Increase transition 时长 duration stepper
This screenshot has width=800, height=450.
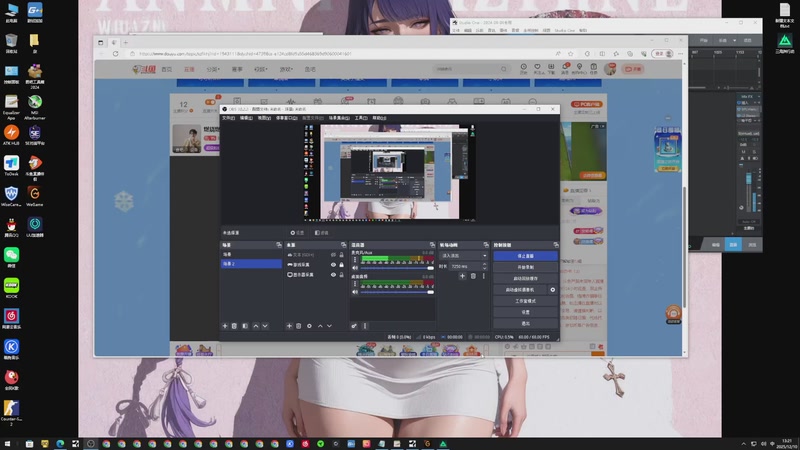(x=485, y=264)
